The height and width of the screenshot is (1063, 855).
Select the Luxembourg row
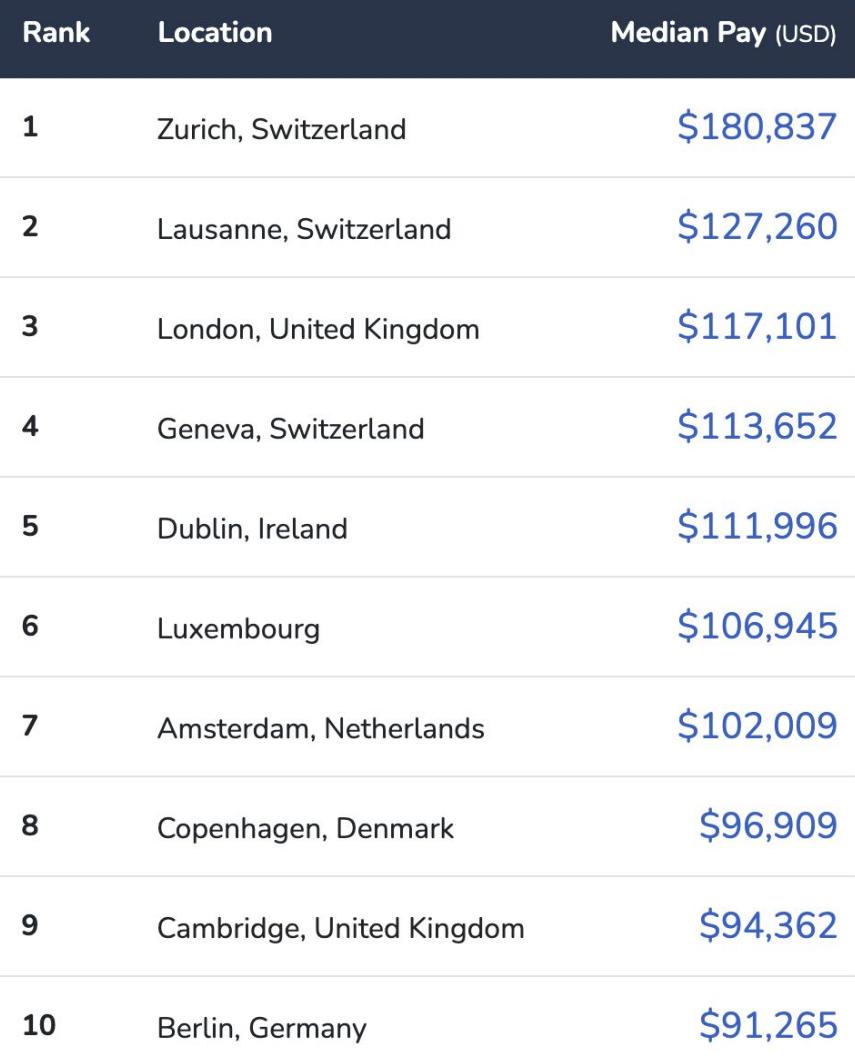pos(427,626)
